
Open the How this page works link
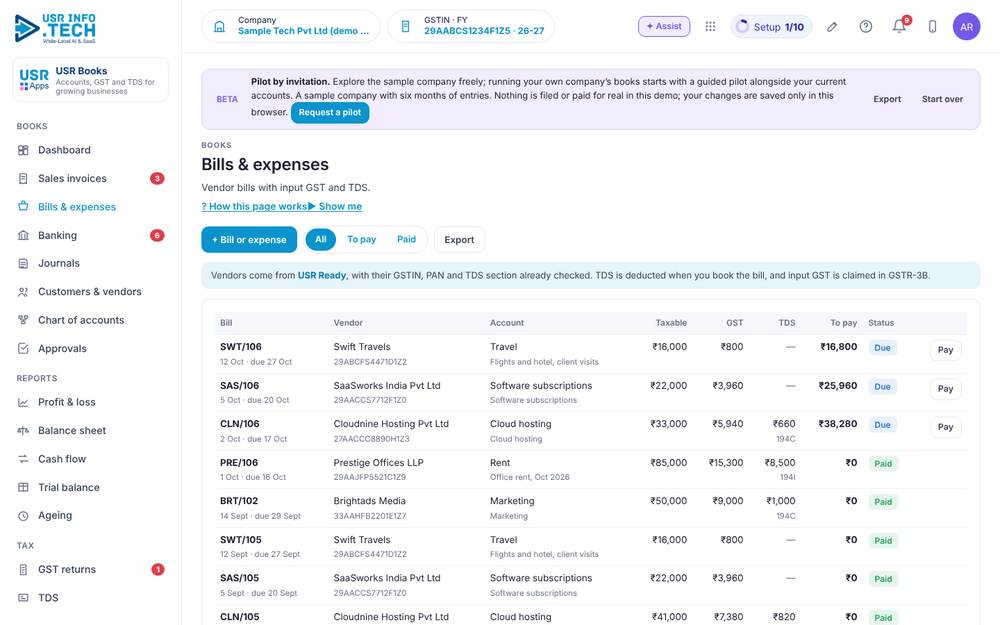pyautogui.click(x=254, y=206)
